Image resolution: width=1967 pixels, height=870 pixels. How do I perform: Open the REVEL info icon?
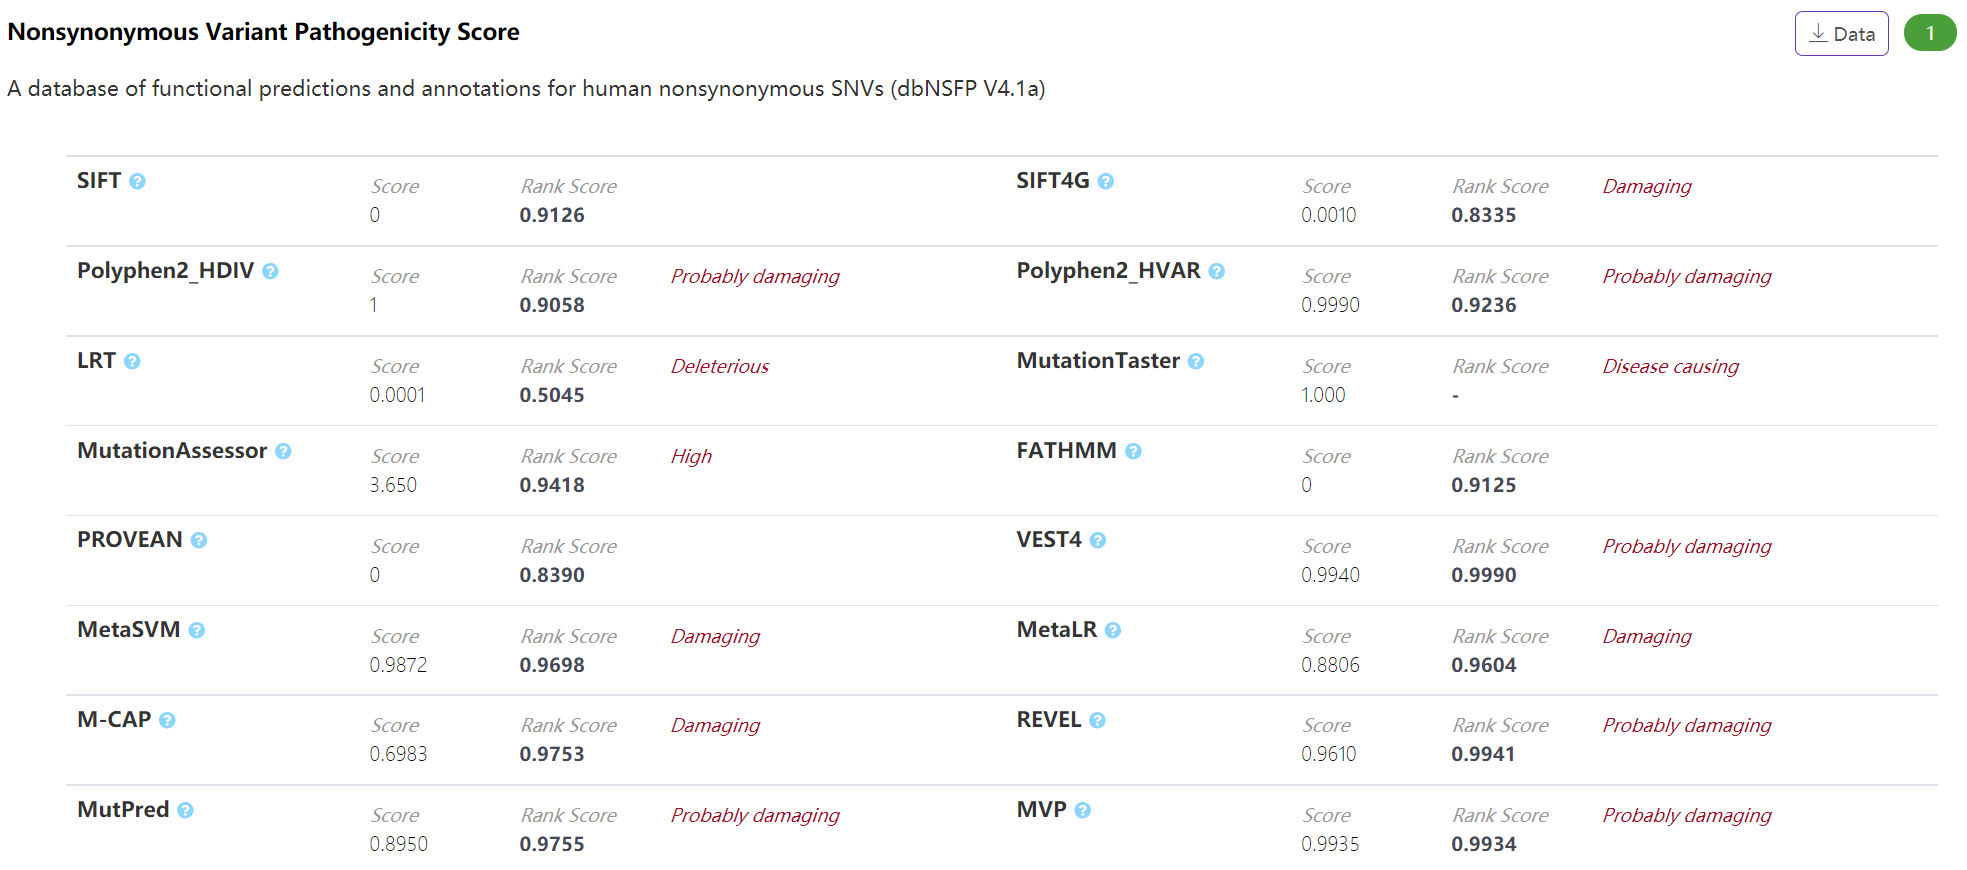[x=1097, y=720]
